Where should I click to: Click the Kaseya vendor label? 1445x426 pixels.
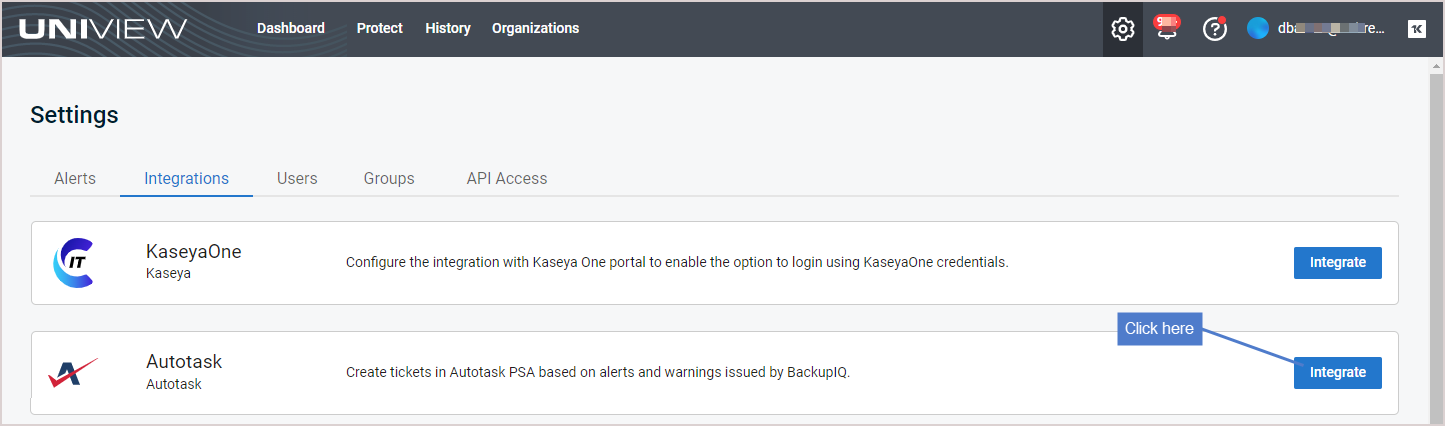[168, 273]
